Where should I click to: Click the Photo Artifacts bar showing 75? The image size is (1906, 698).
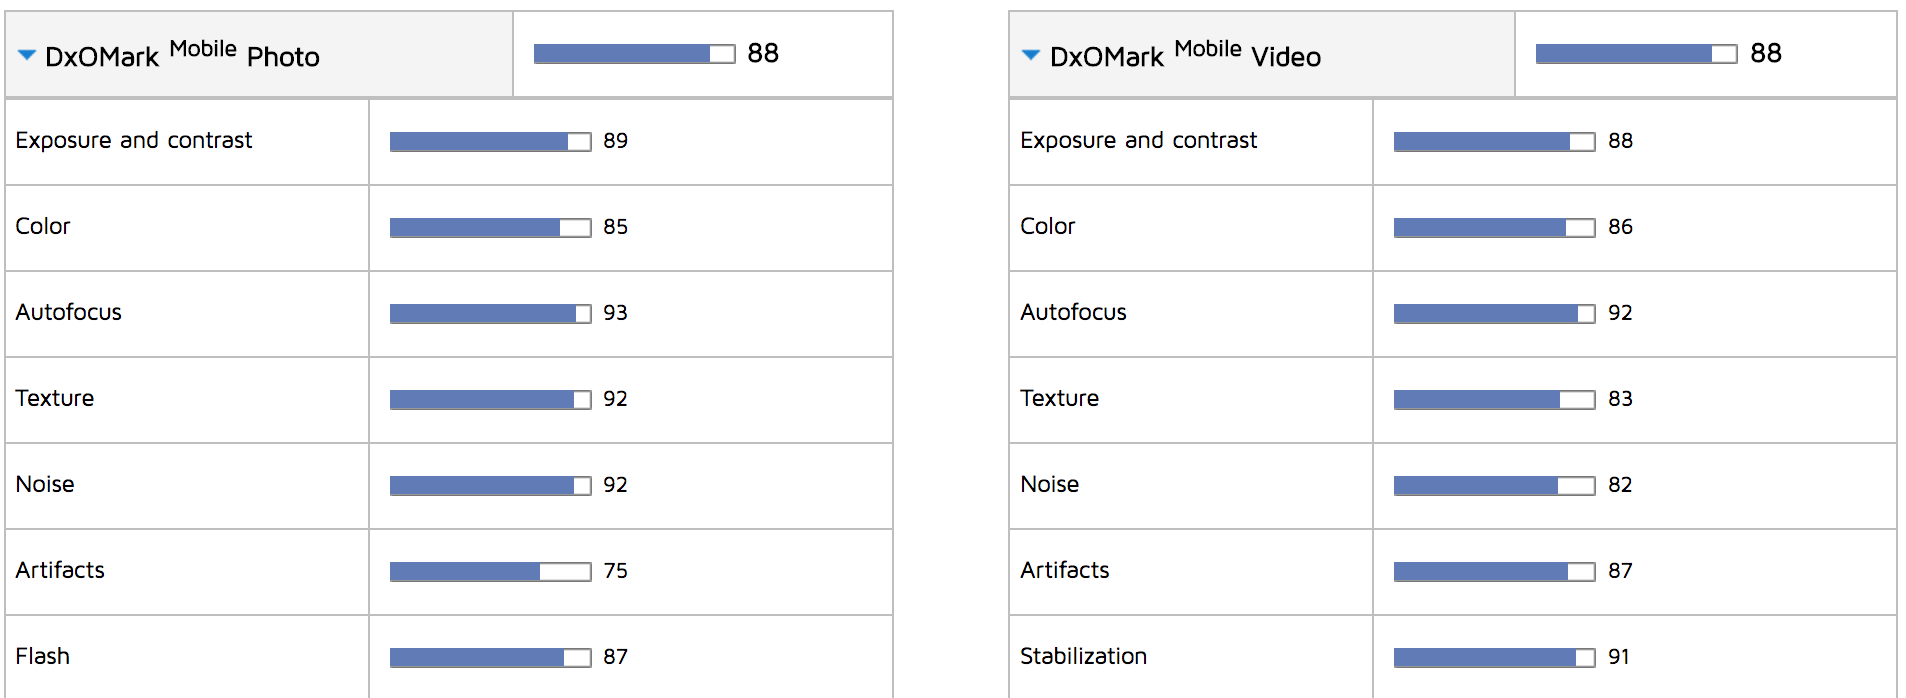tap(490, 572)
